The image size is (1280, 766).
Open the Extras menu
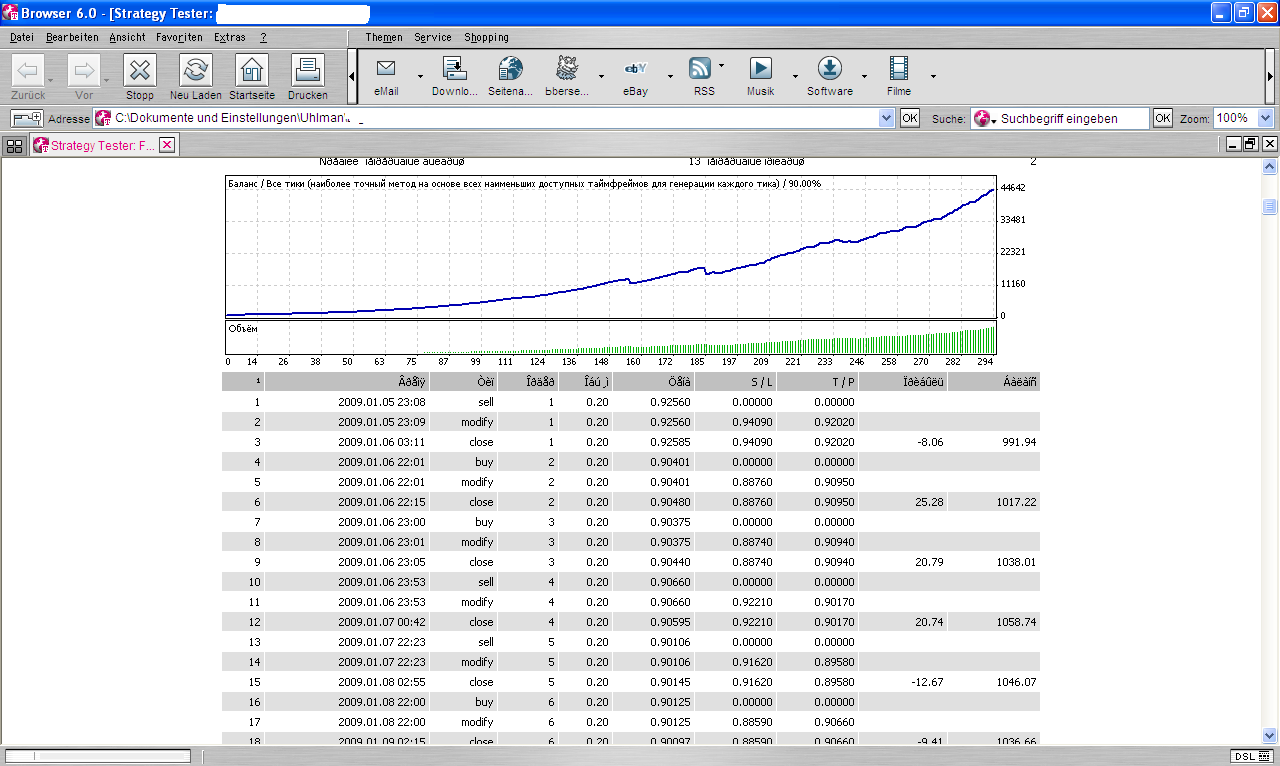(229, 37)
